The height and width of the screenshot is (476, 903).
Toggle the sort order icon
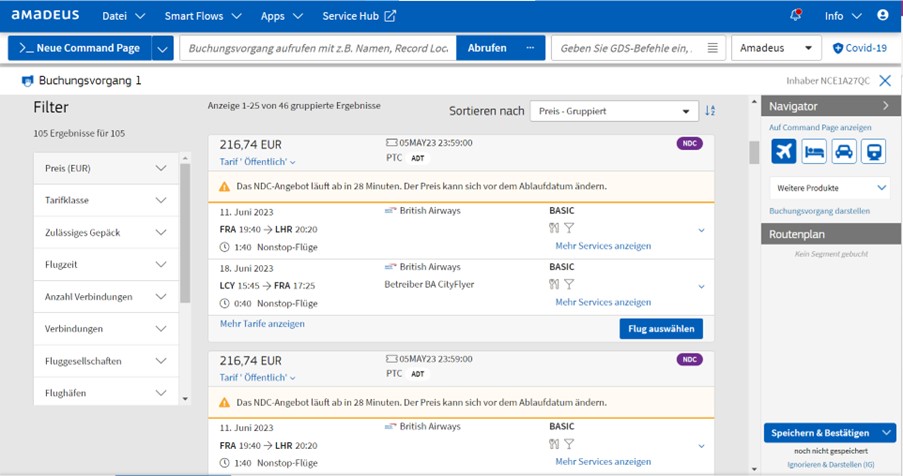(710, 111)
